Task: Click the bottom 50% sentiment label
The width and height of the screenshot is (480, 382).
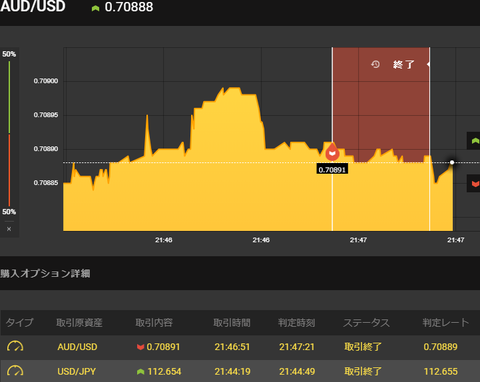Action: 9,212
